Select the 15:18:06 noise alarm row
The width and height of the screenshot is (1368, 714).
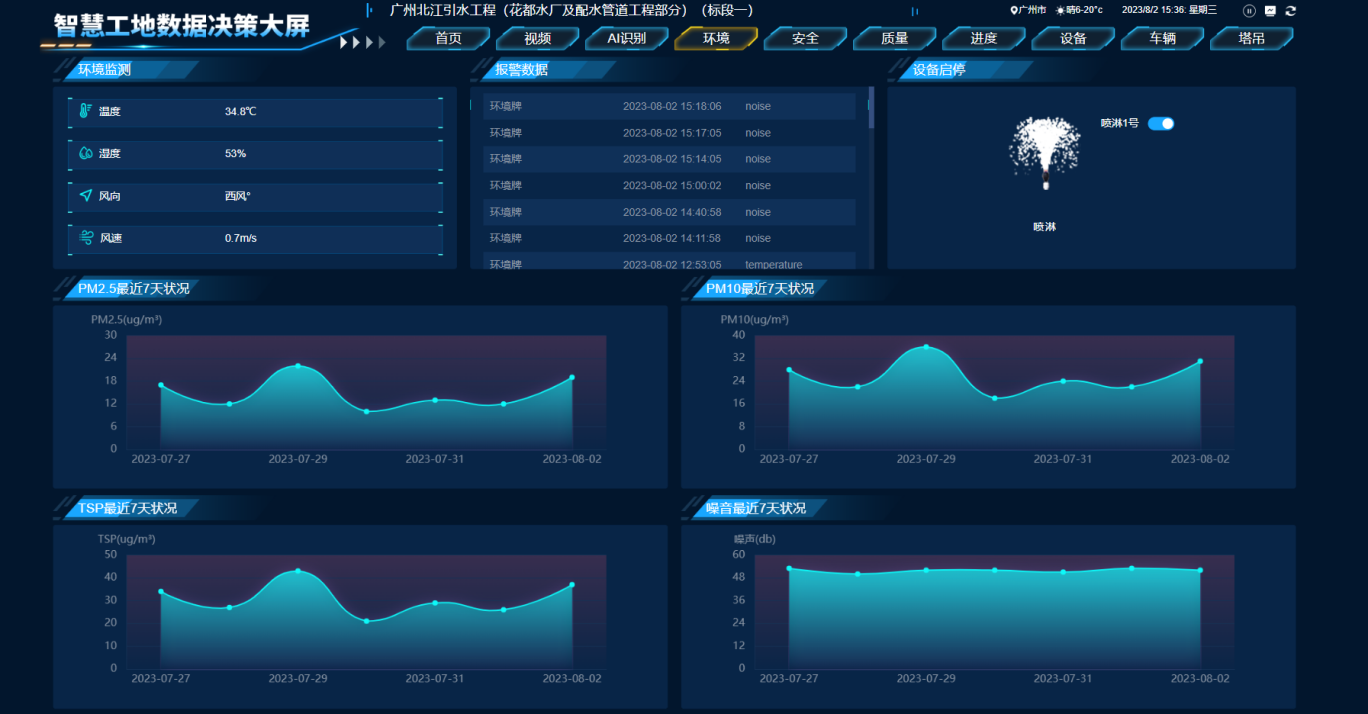pos(668,106)
